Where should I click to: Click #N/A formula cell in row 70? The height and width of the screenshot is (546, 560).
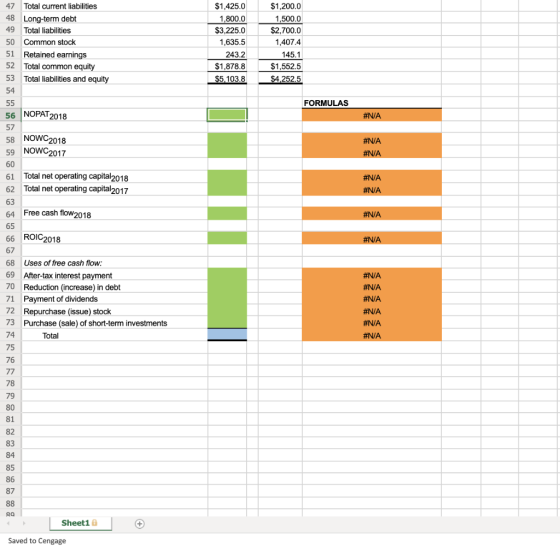(371, 287)
